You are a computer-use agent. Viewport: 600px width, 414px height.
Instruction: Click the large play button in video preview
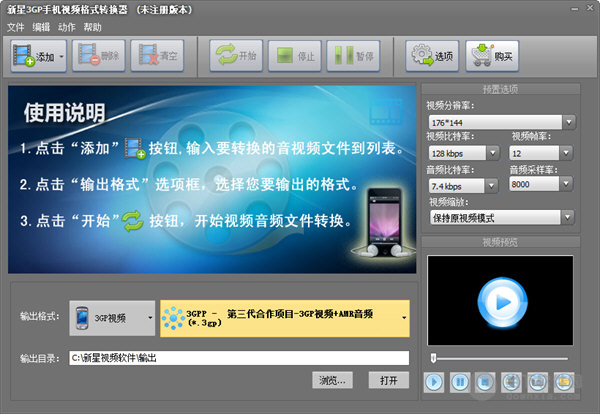tap(502, 303)
